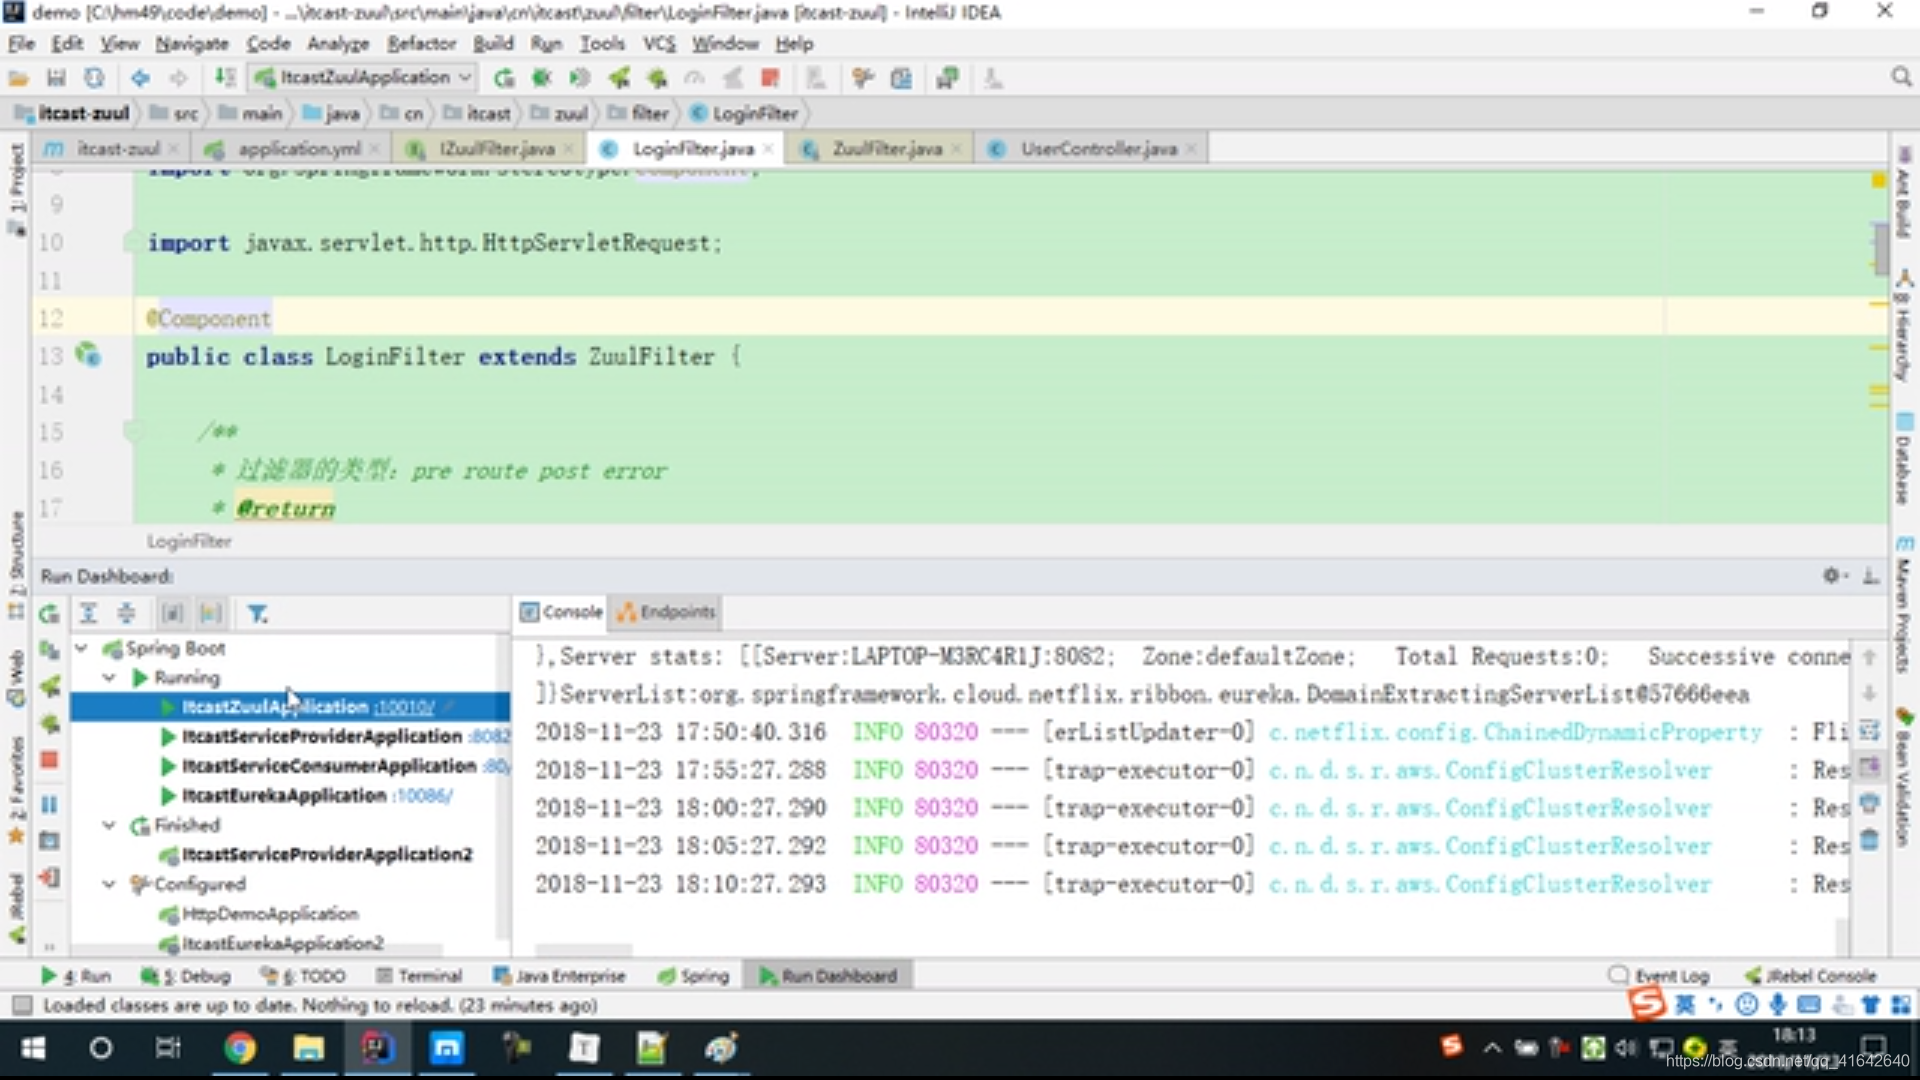Collapse the Running group
Image resolution: width=1920 pixels, height=1080 pixels.
(x=109, y=677)
